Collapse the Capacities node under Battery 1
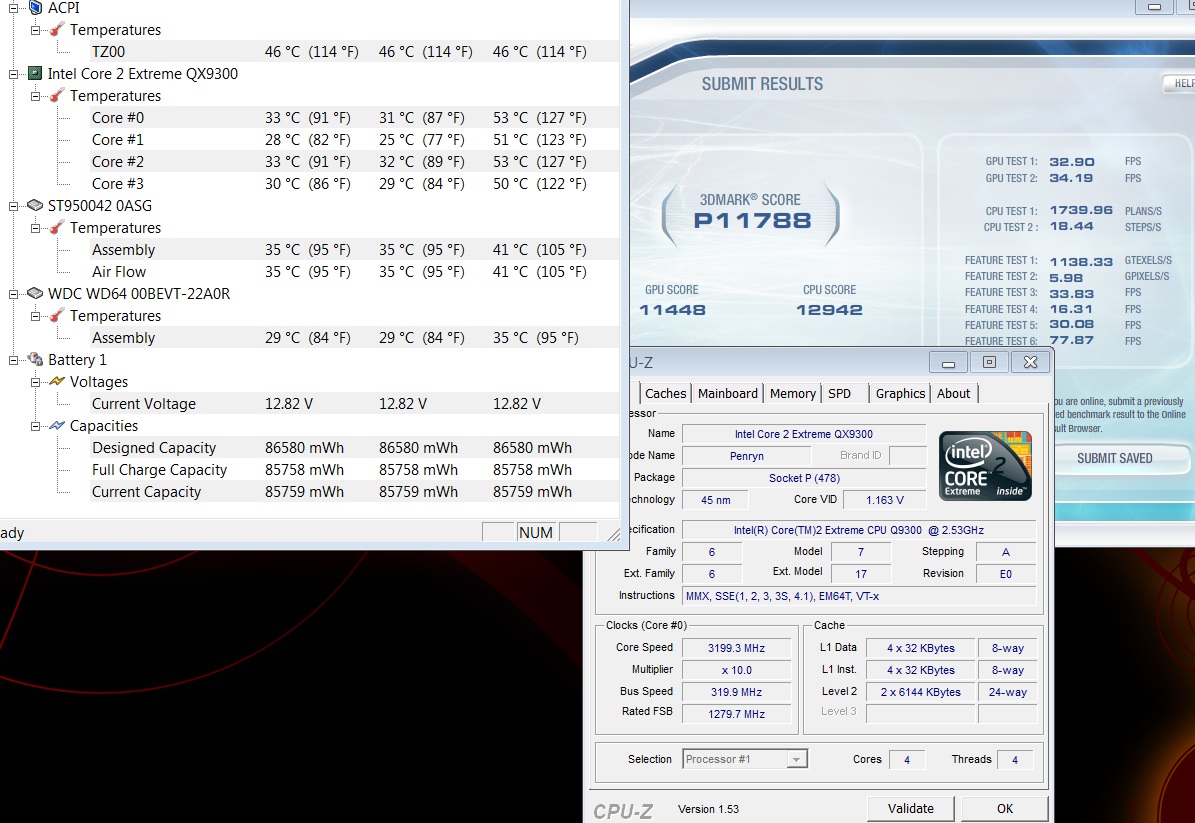1195x823 pixels. coord(35,426)
